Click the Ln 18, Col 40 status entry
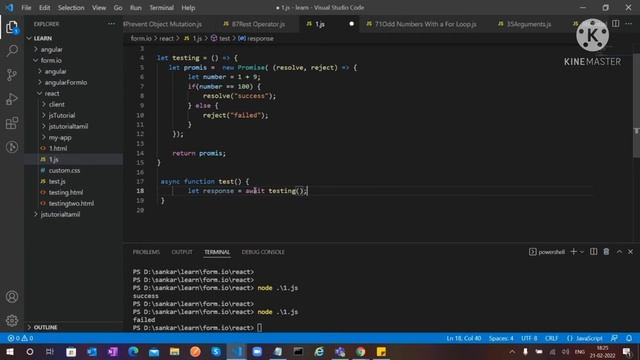 pos(464,338)
